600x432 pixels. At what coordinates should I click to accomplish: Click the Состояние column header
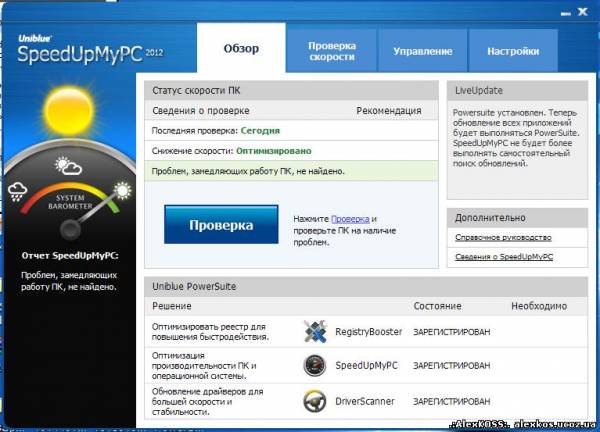(x=437, y=306)
